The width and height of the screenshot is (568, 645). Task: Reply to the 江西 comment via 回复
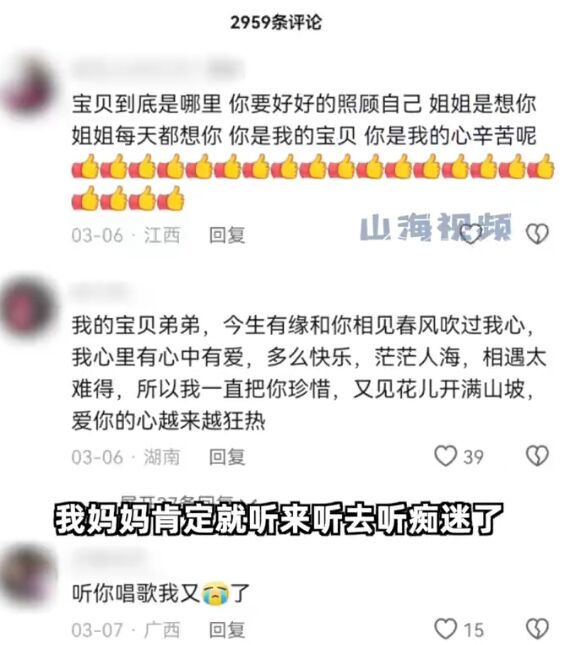click(227, 236)
